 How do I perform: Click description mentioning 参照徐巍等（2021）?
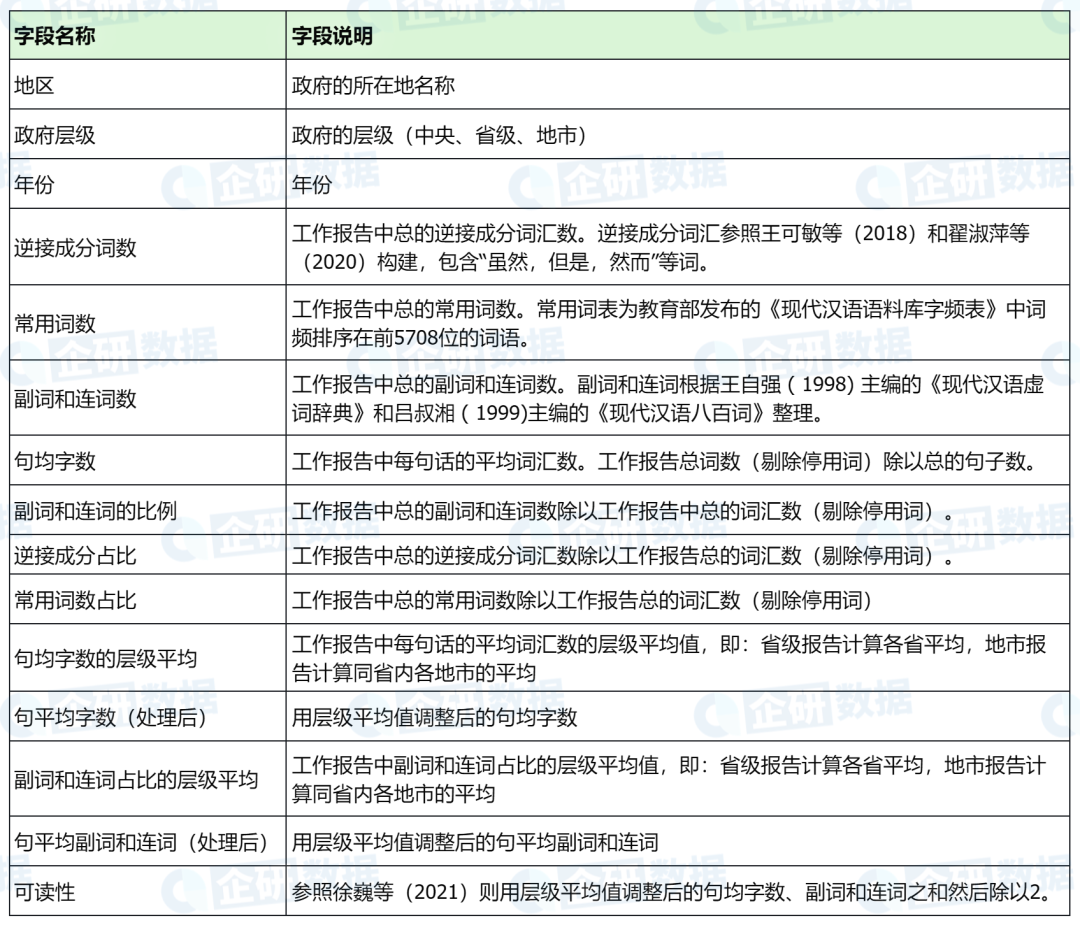point(678,891)
